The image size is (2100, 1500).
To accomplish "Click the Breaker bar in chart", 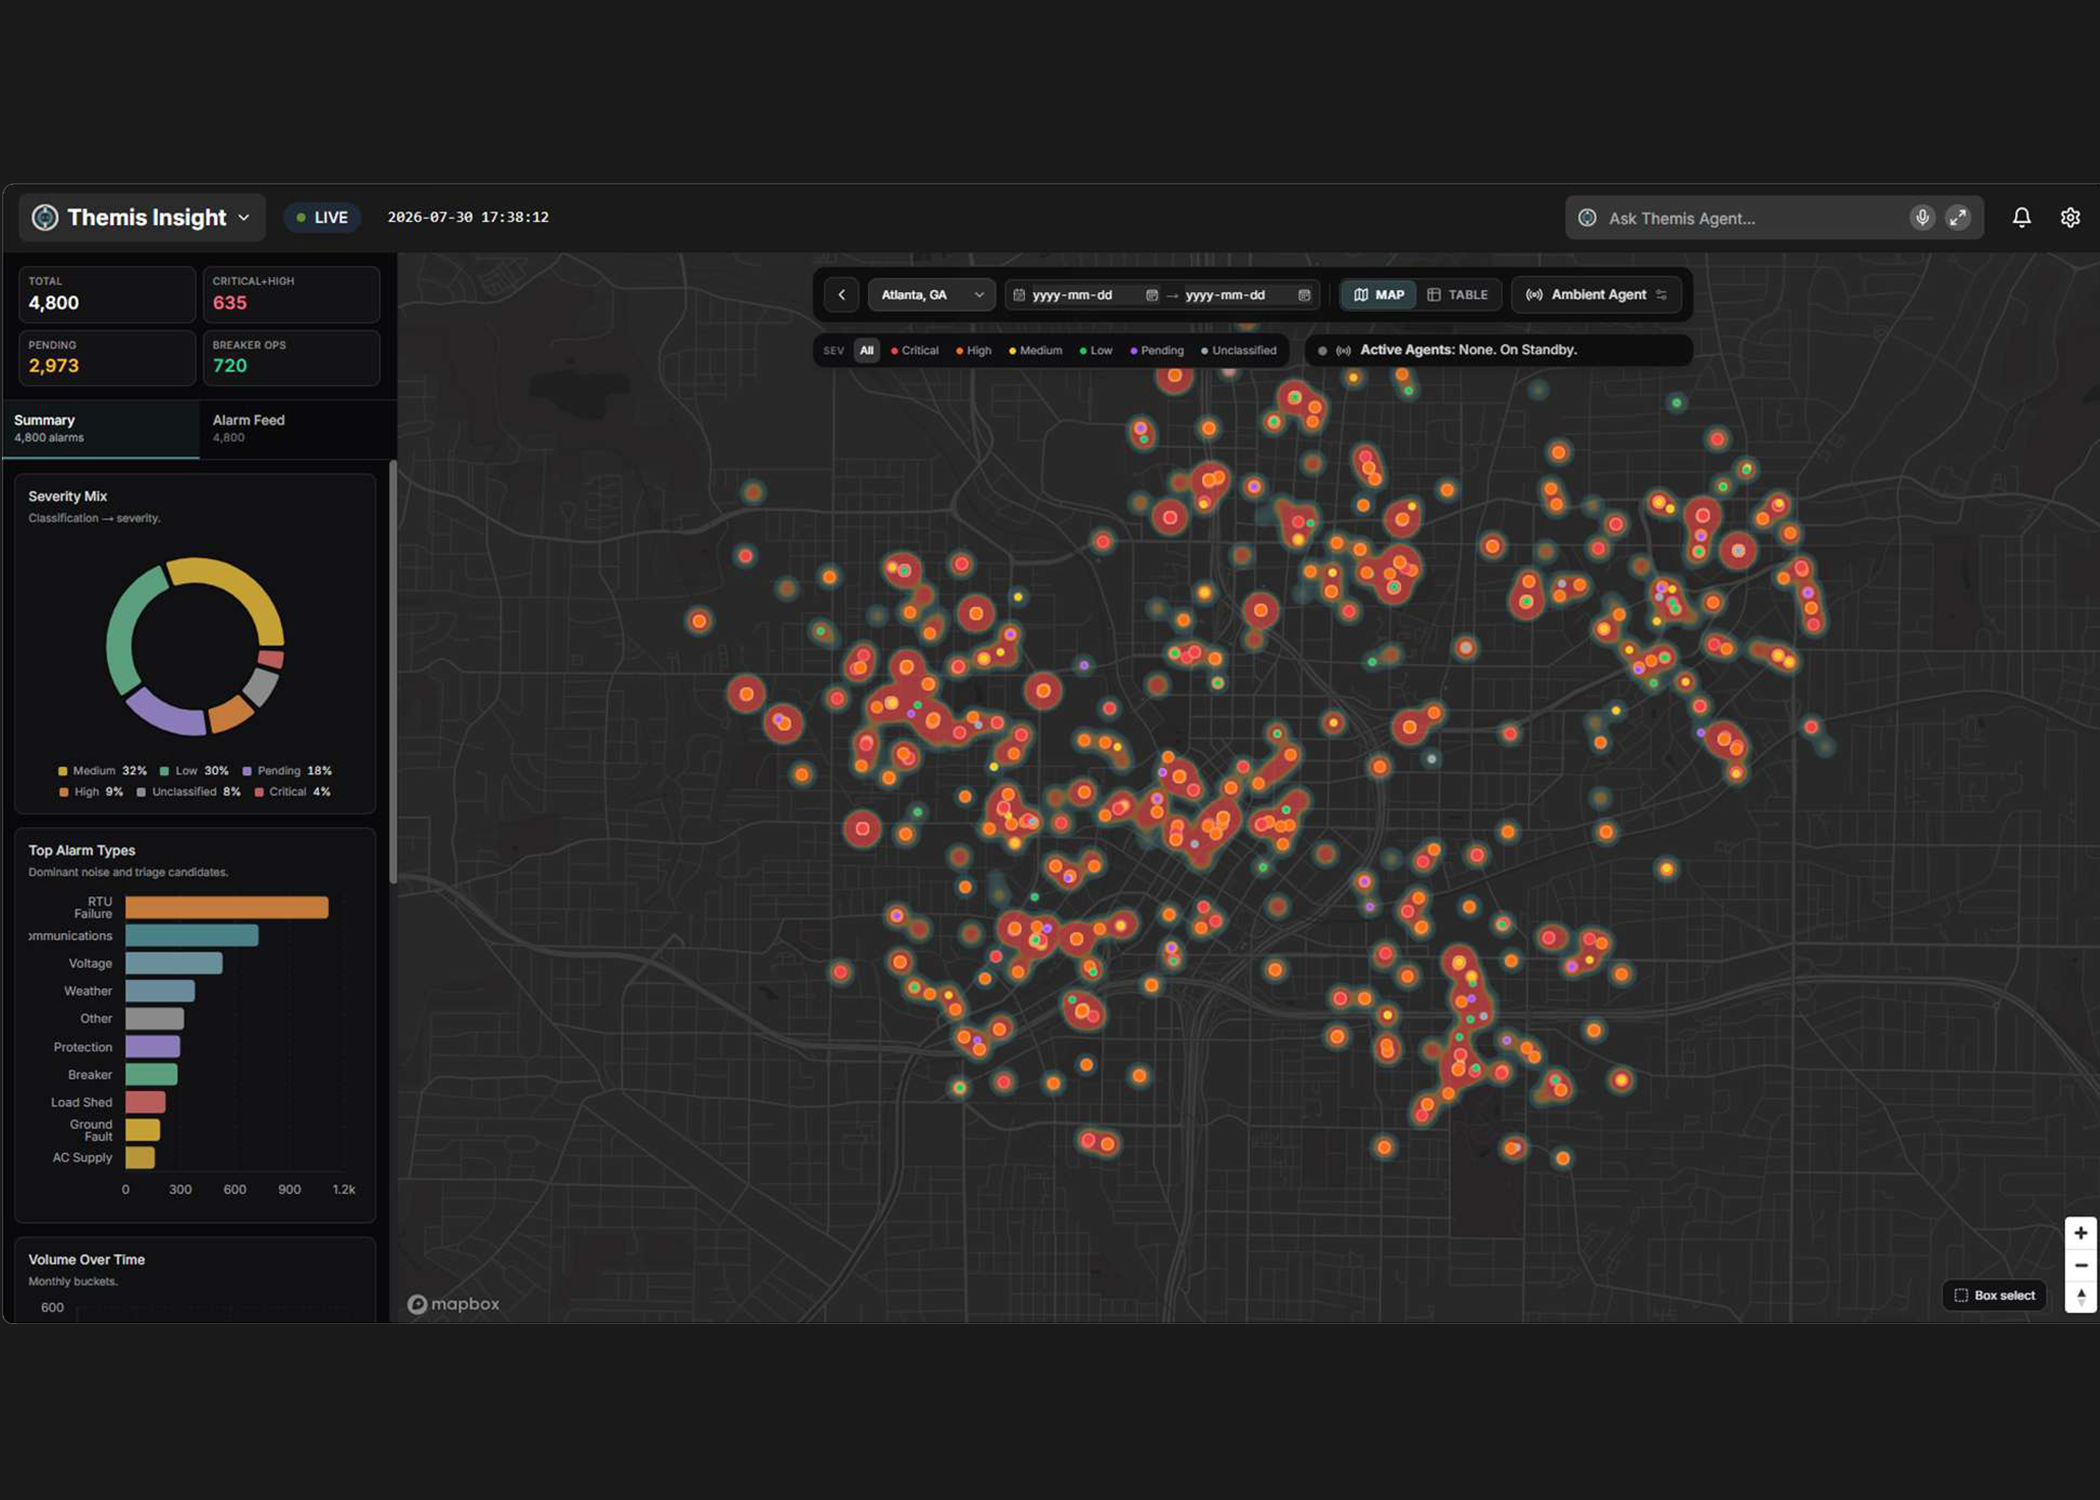I will [x=152, y=1075].
